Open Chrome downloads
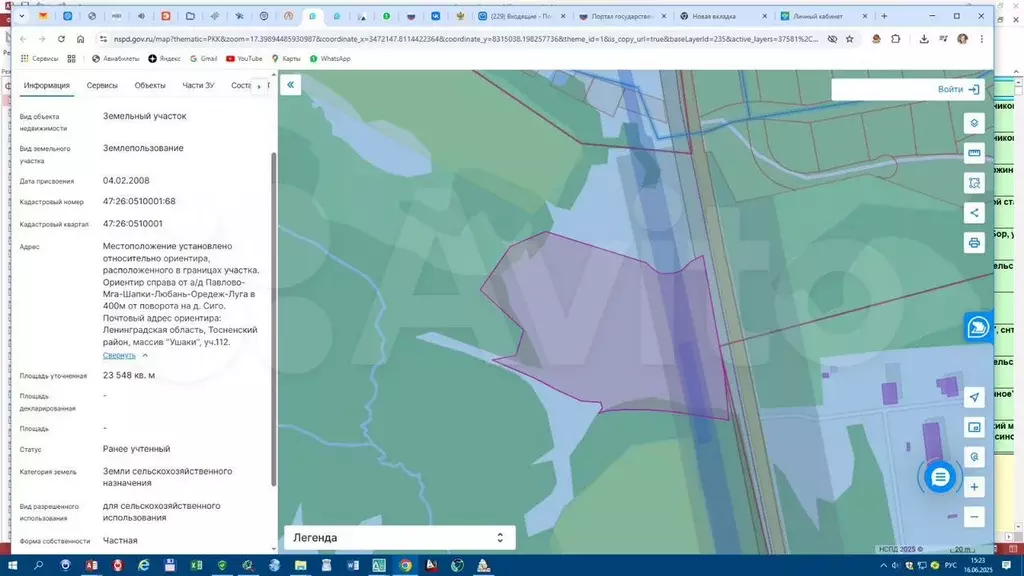Screen dimensions: 1024x576 [923, 39]
